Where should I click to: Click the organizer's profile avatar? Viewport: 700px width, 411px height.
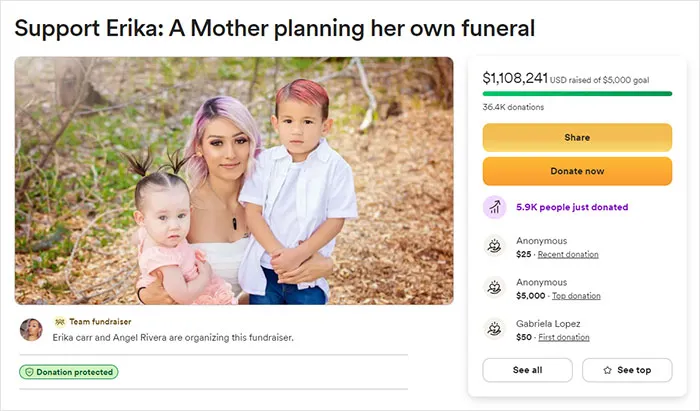(31, 330)
